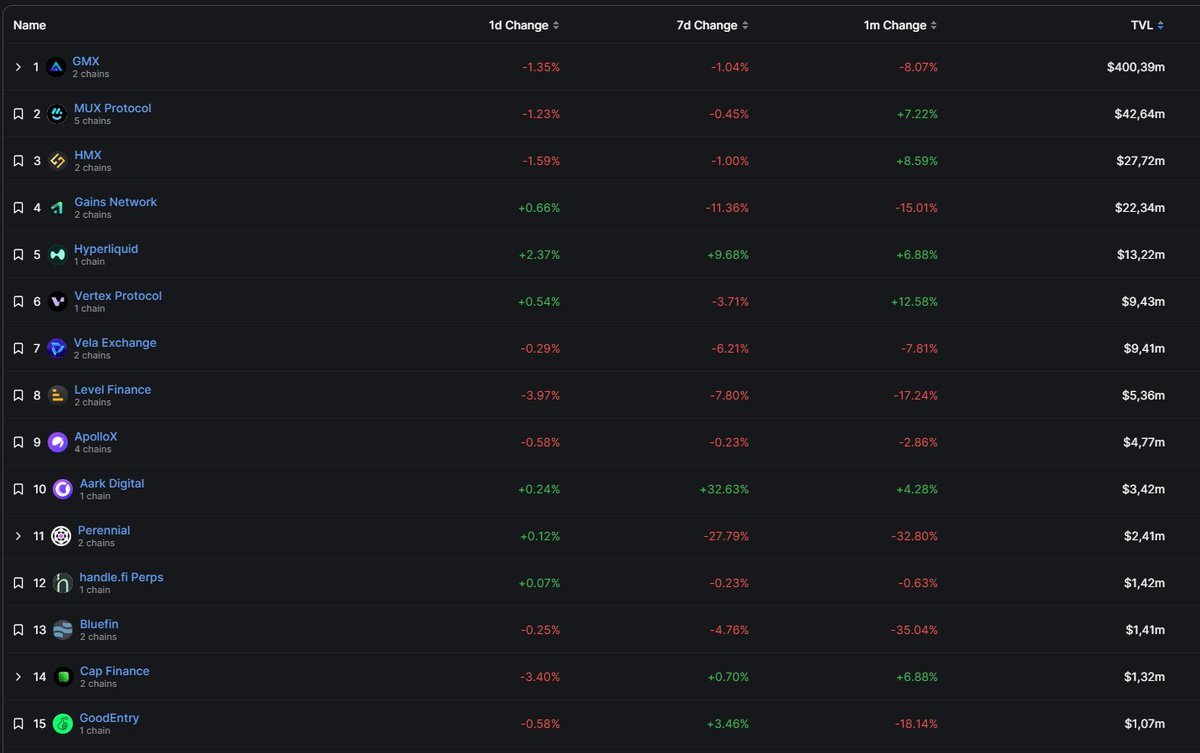Click the GMX protocol logo icon
Image resolution: width=1200 pixels, height=753 pixels.
[x=56, y=67]
